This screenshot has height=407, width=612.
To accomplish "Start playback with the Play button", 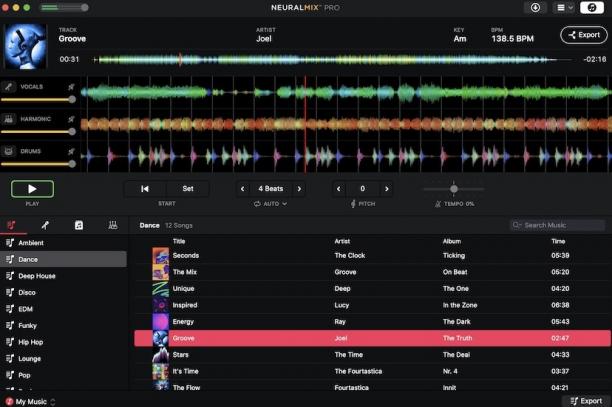I will 32,189.
